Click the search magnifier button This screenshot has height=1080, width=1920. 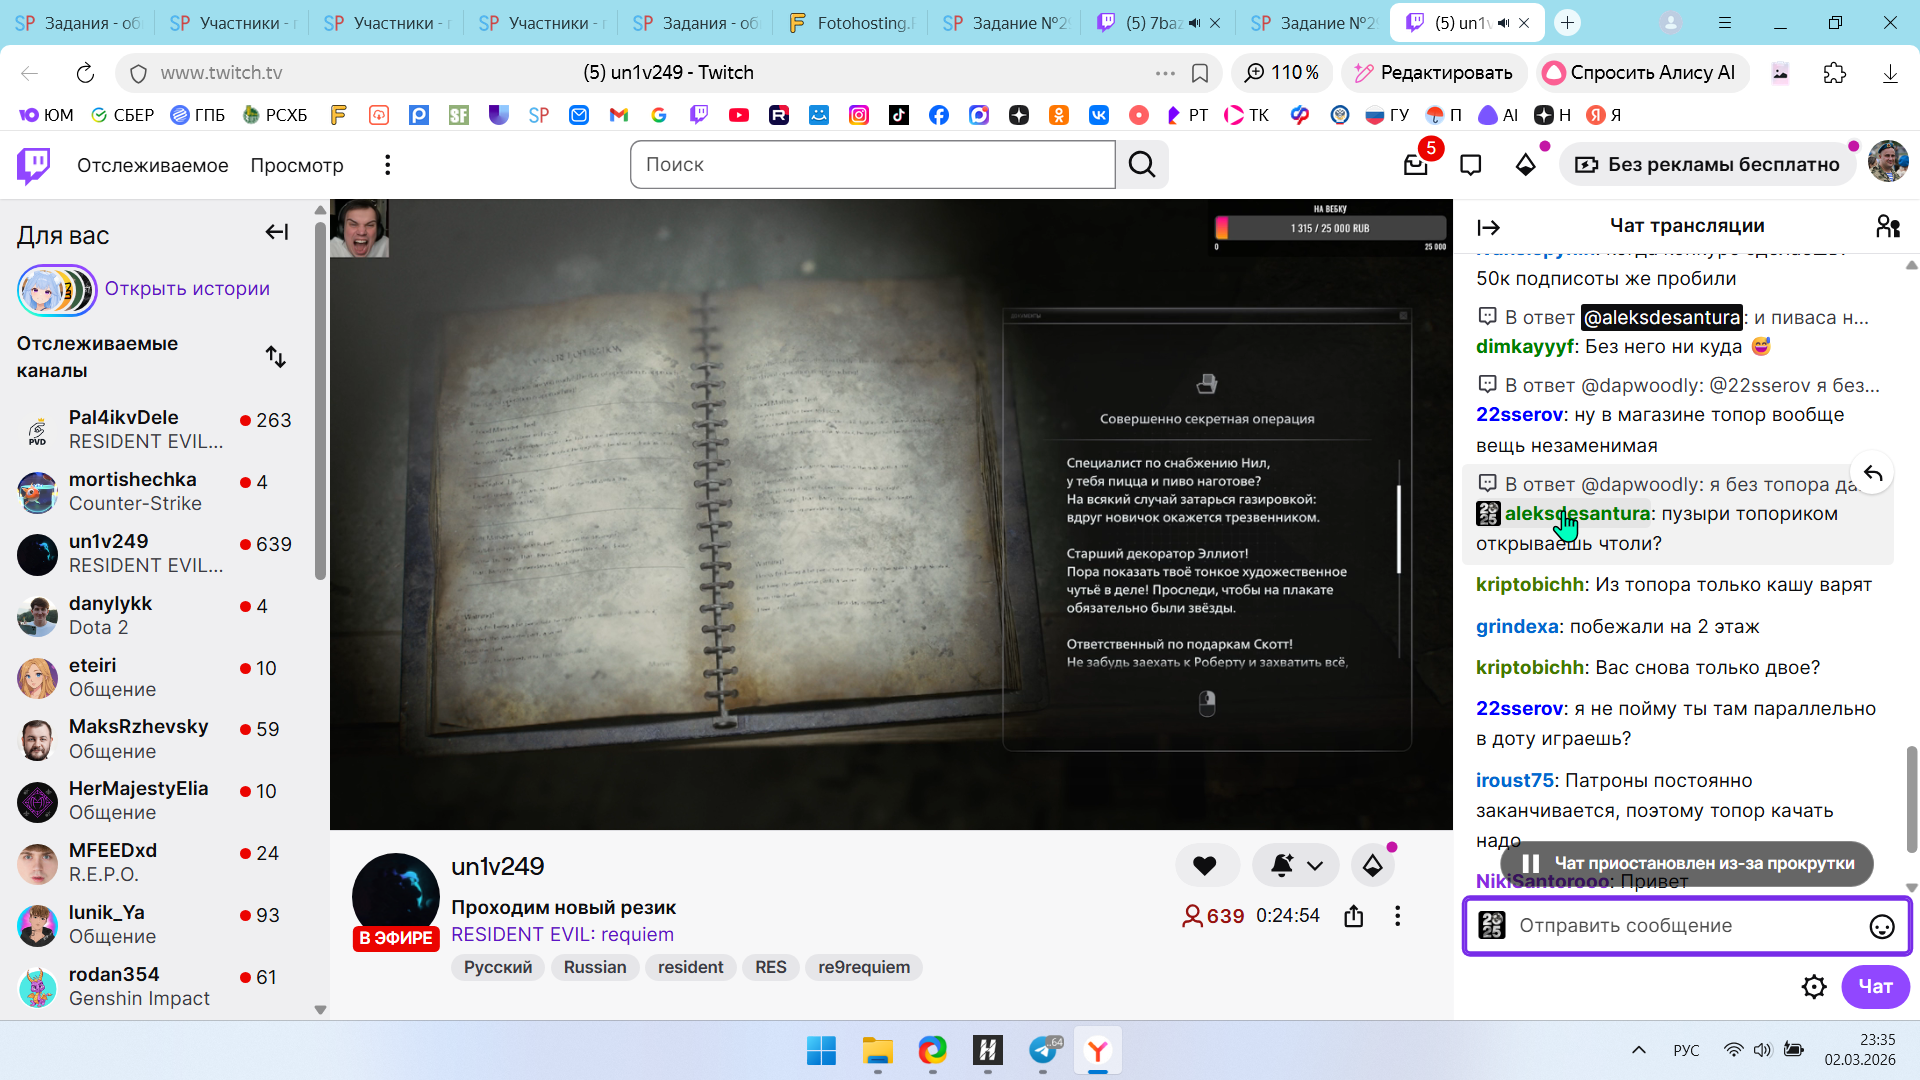tap(1142, 165)
